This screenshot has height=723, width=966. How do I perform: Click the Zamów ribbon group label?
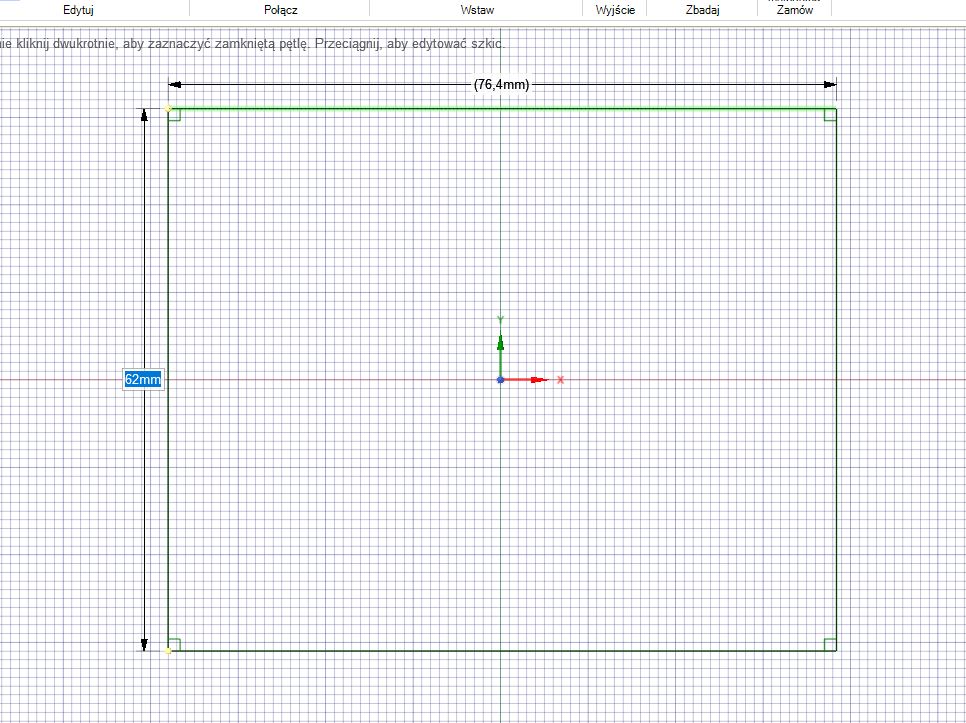(x=794, y=10)
